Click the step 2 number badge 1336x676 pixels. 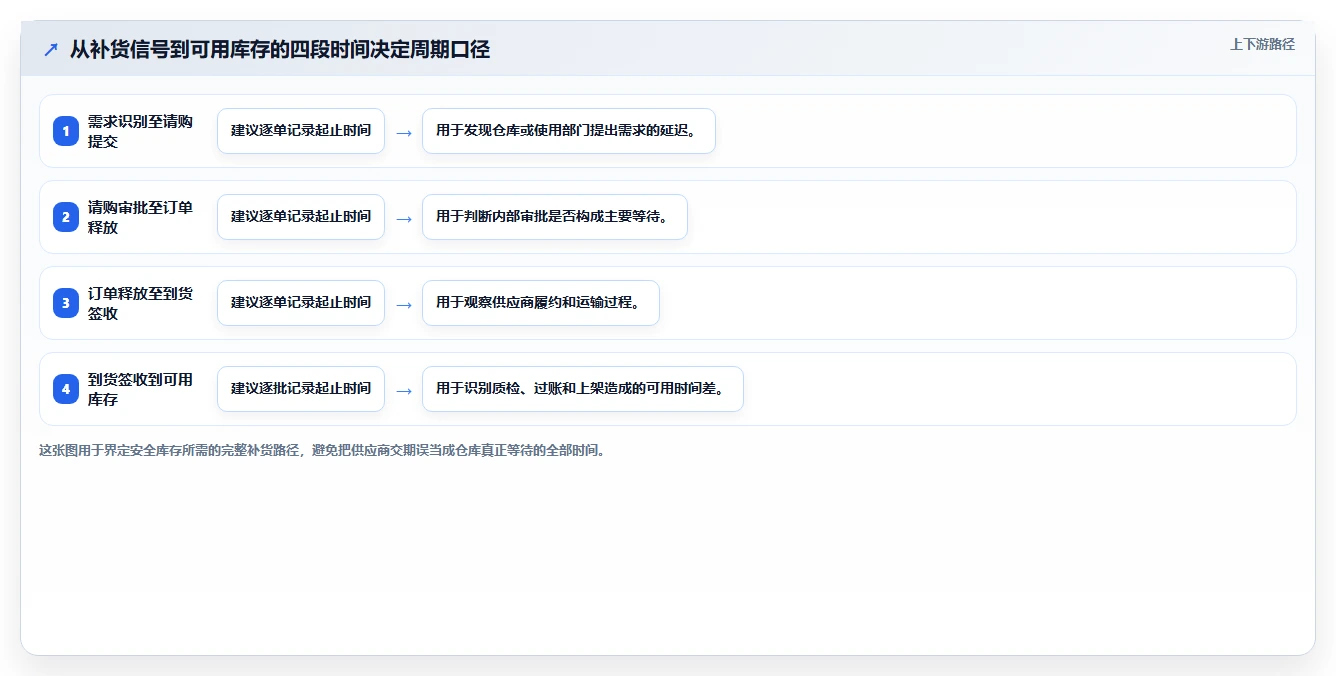pos(66,217)
